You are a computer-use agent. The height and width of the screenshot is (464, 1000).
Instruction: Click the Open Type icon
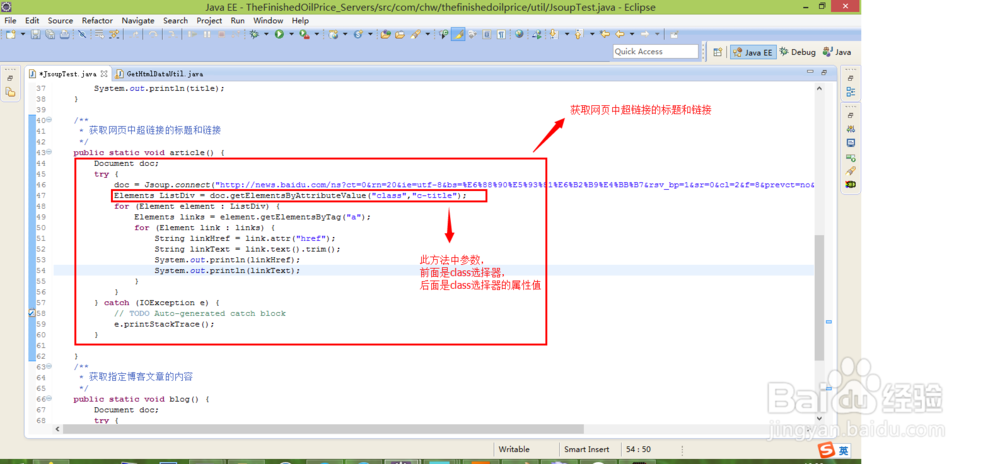386,34
